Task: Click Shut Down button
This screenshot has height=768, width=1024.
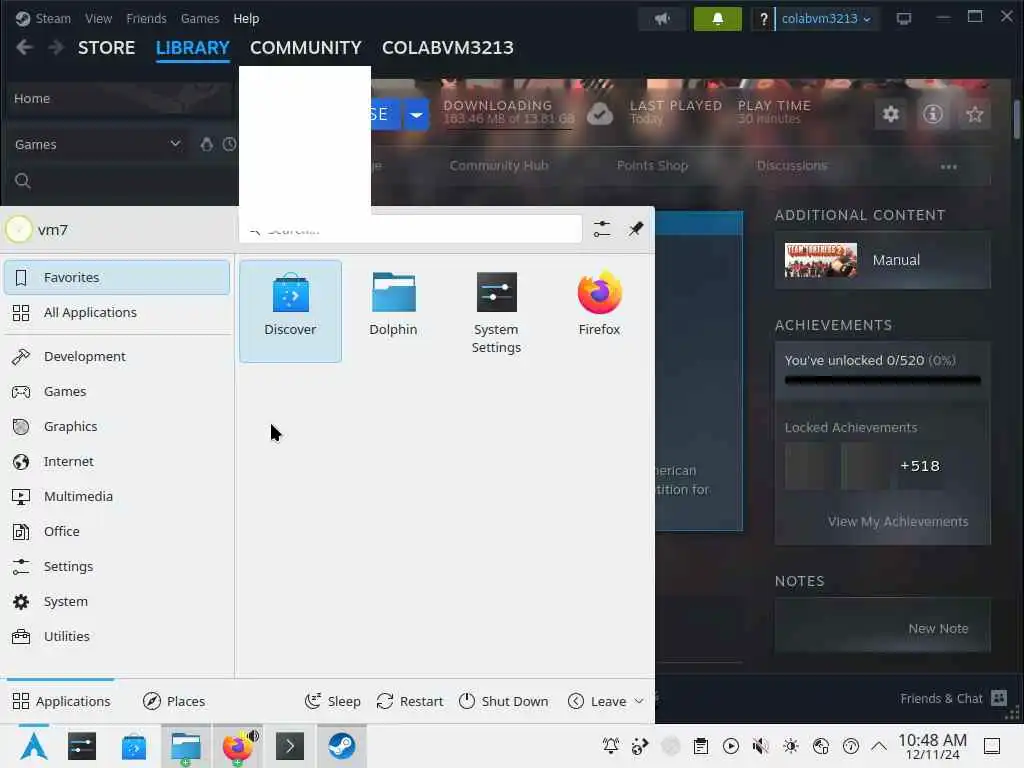Action: pos(504,701)
